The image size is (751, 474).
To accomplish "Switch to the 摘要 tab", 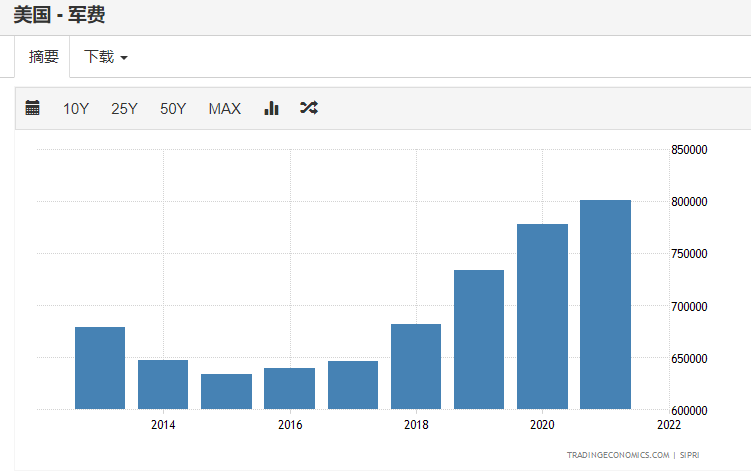I will (44, 57).
